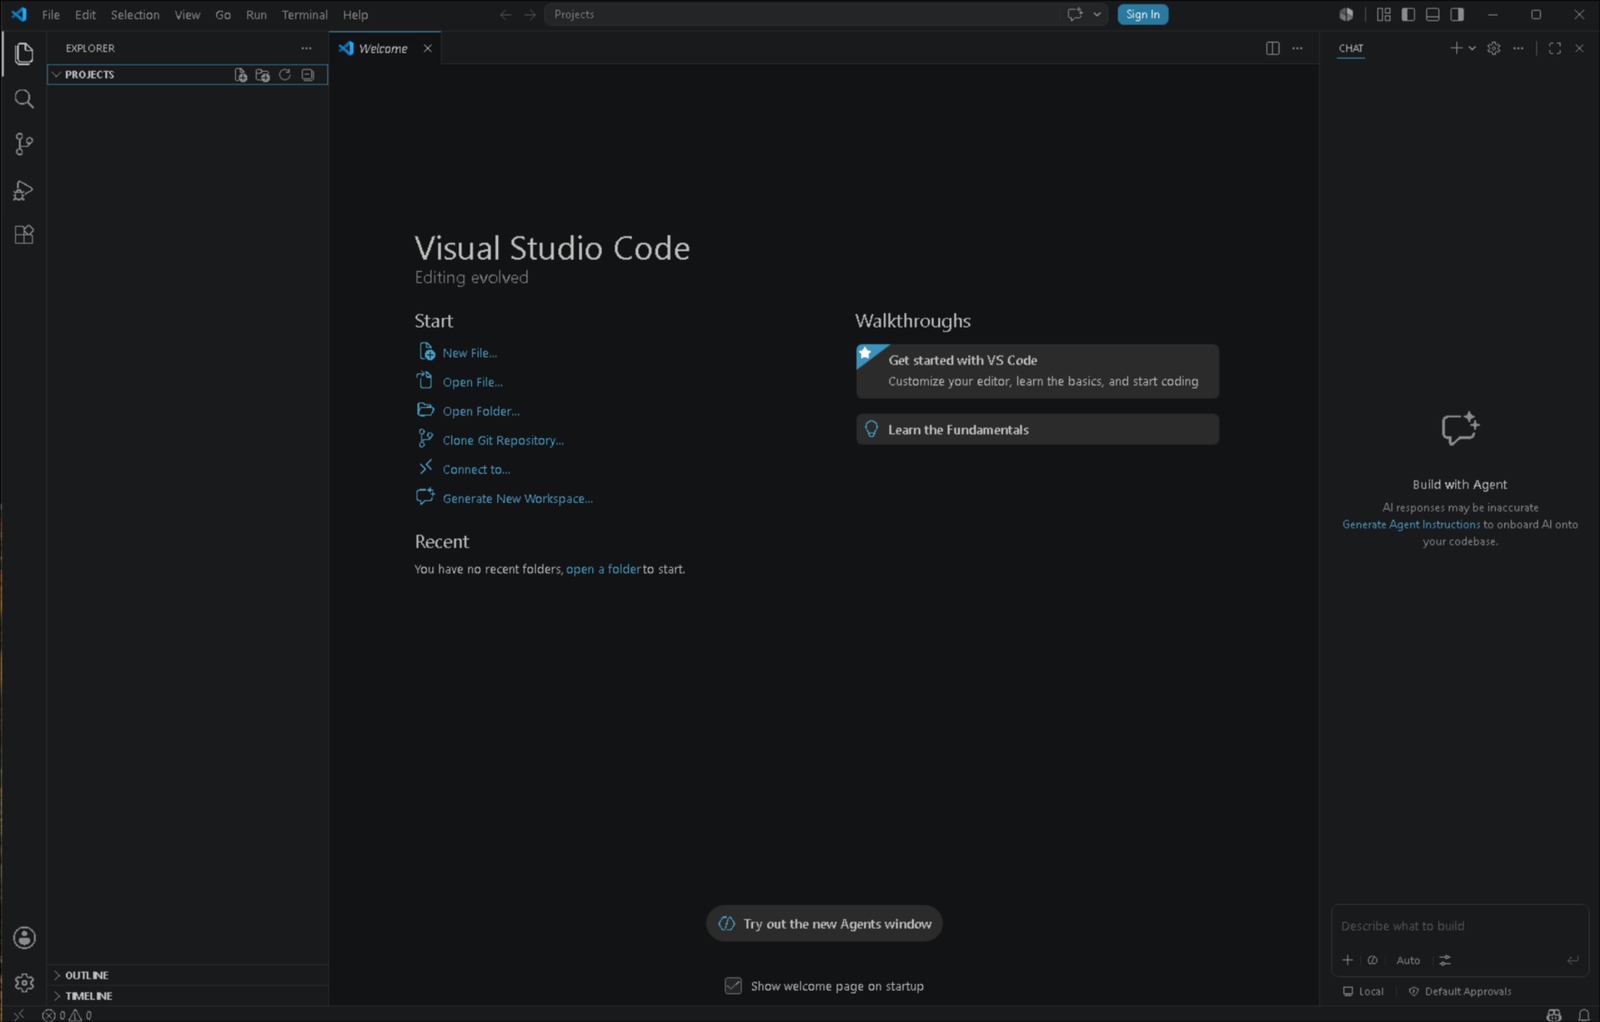1600x1022 pixels.
Task: Open new chat dropdown arrow
Action: click(x=1472, y=48)
